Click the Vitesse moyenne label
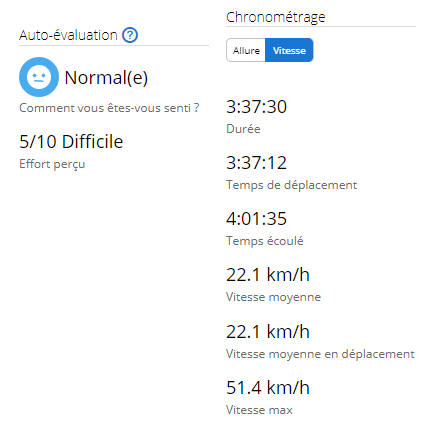The image size is (424, 426). (273, 297)
